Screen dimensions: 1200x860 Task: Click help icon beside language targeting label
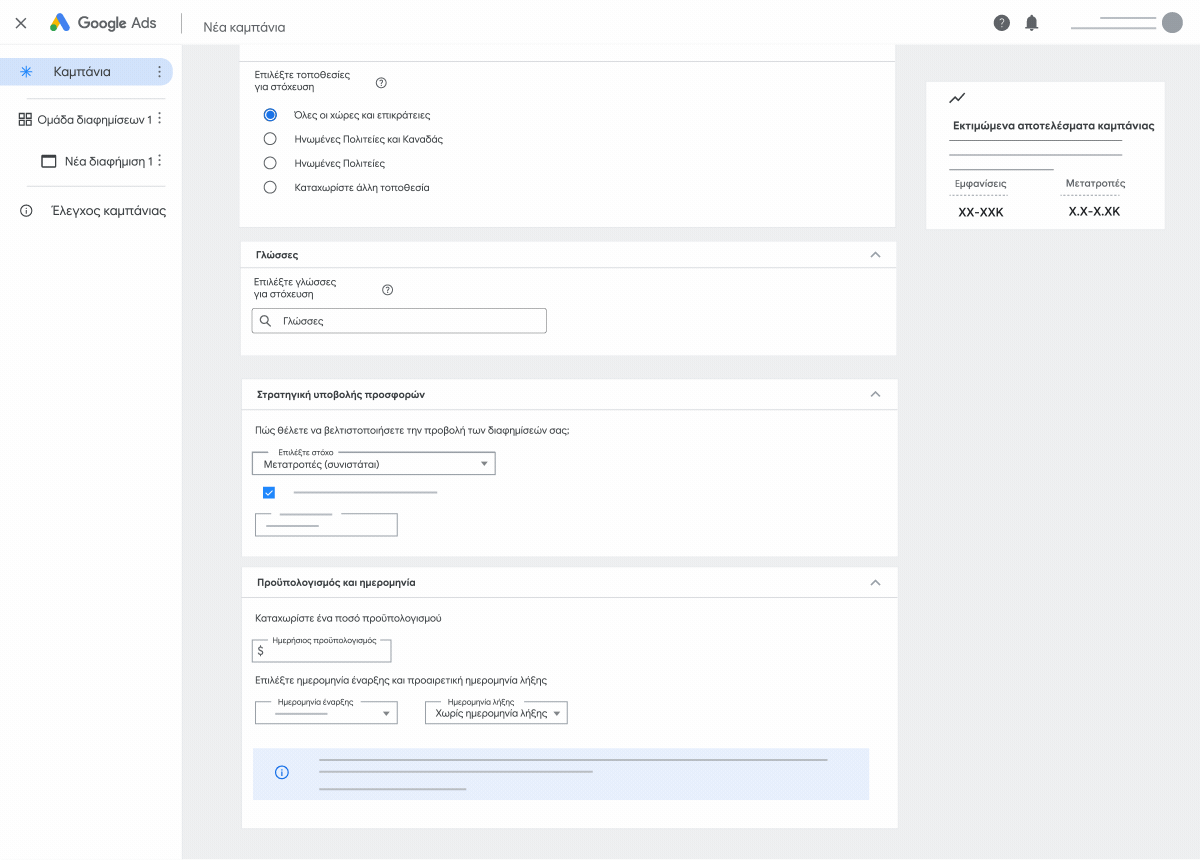pos(388,290)
